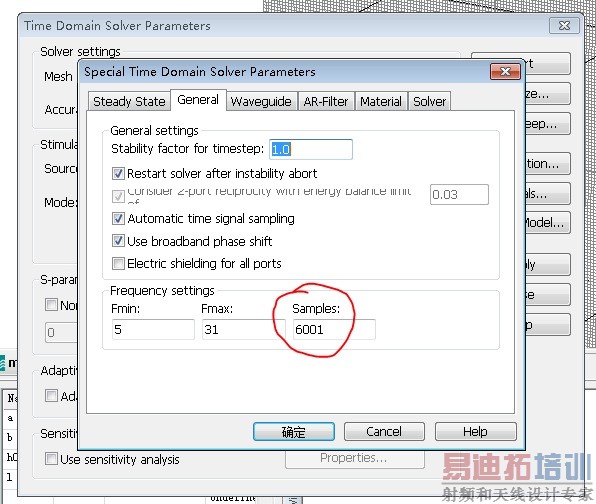Open the Help button

coord(476,432)
